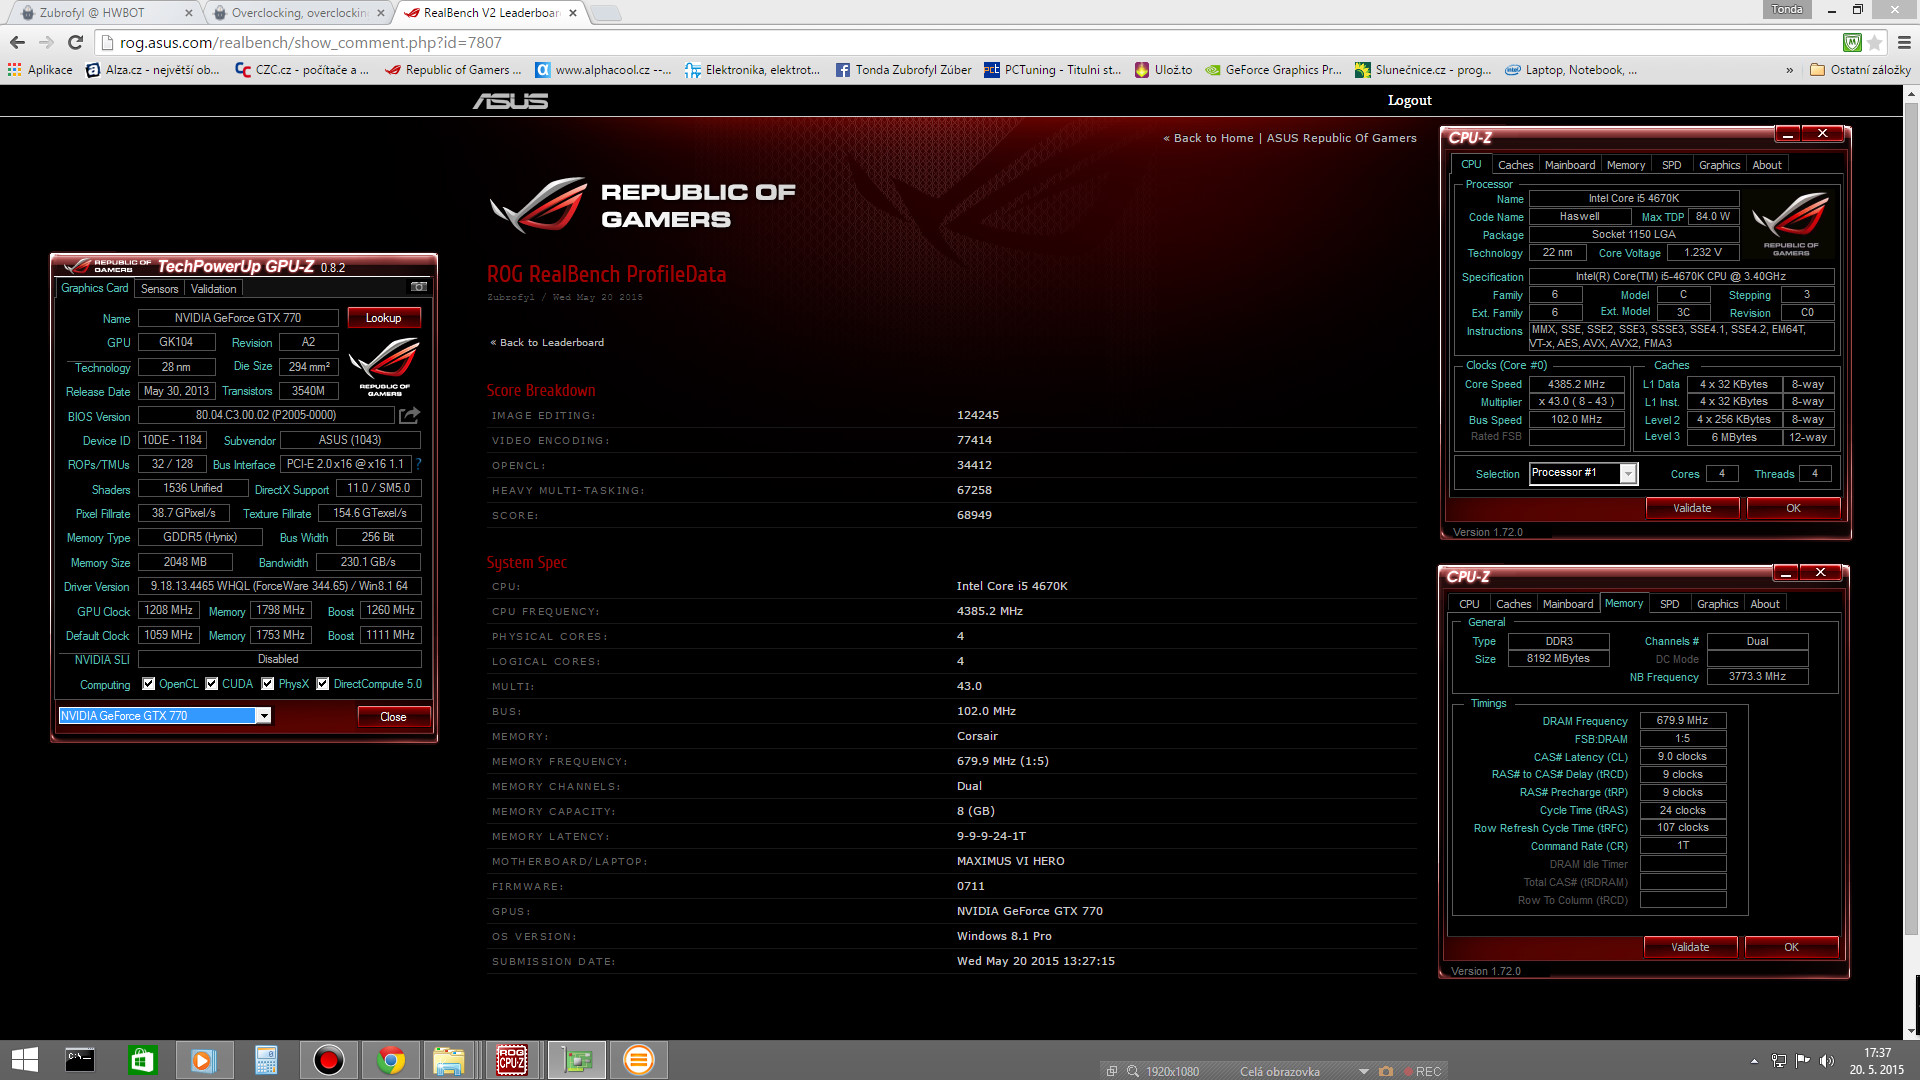Open the Aplikace apps shortcut

tap(40, 70)
